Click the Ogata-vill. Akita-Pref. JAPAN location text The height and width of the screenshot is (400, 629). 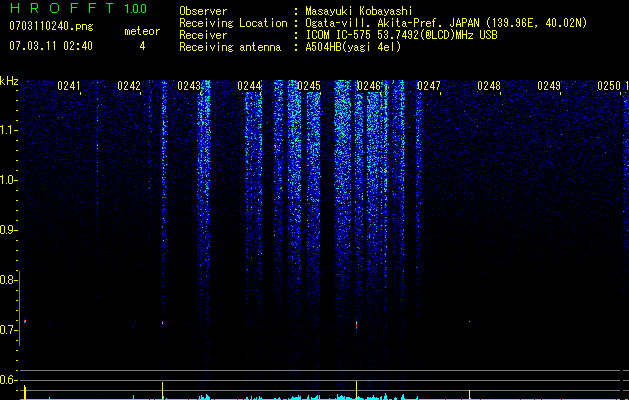[x=446, y=23]
